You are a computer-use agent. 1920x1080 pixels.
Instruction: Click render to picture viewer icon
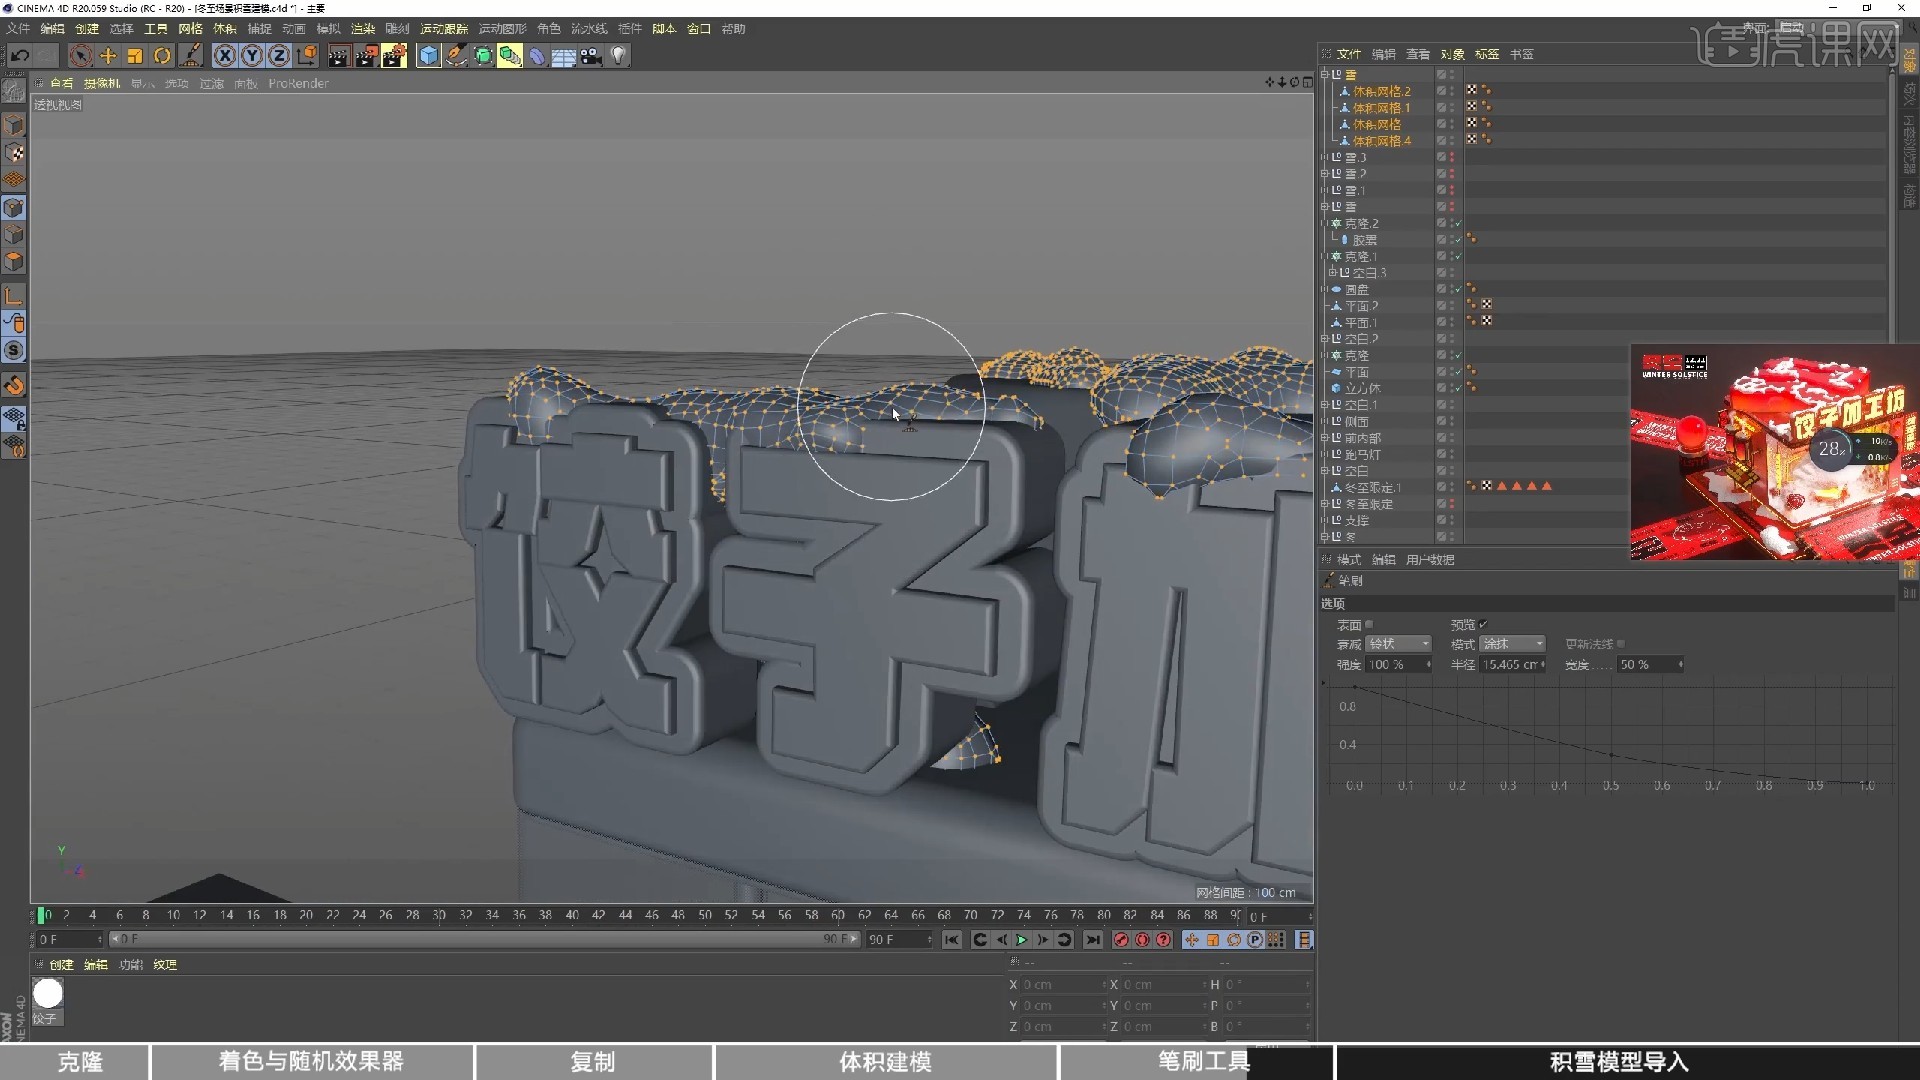pos(366,56)
